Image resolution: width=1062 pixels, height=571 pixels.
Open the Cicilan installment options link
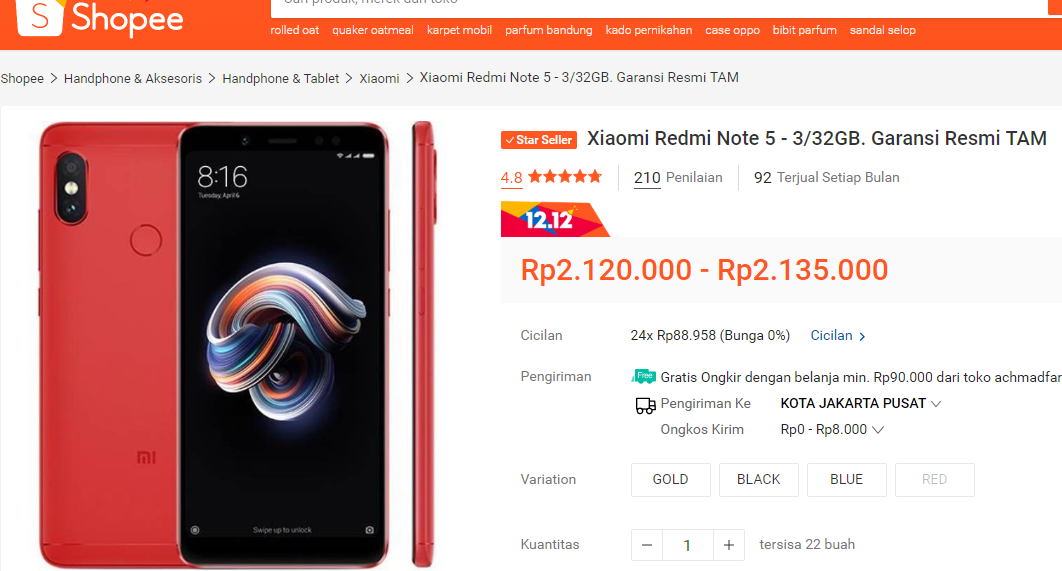(838, 335)
